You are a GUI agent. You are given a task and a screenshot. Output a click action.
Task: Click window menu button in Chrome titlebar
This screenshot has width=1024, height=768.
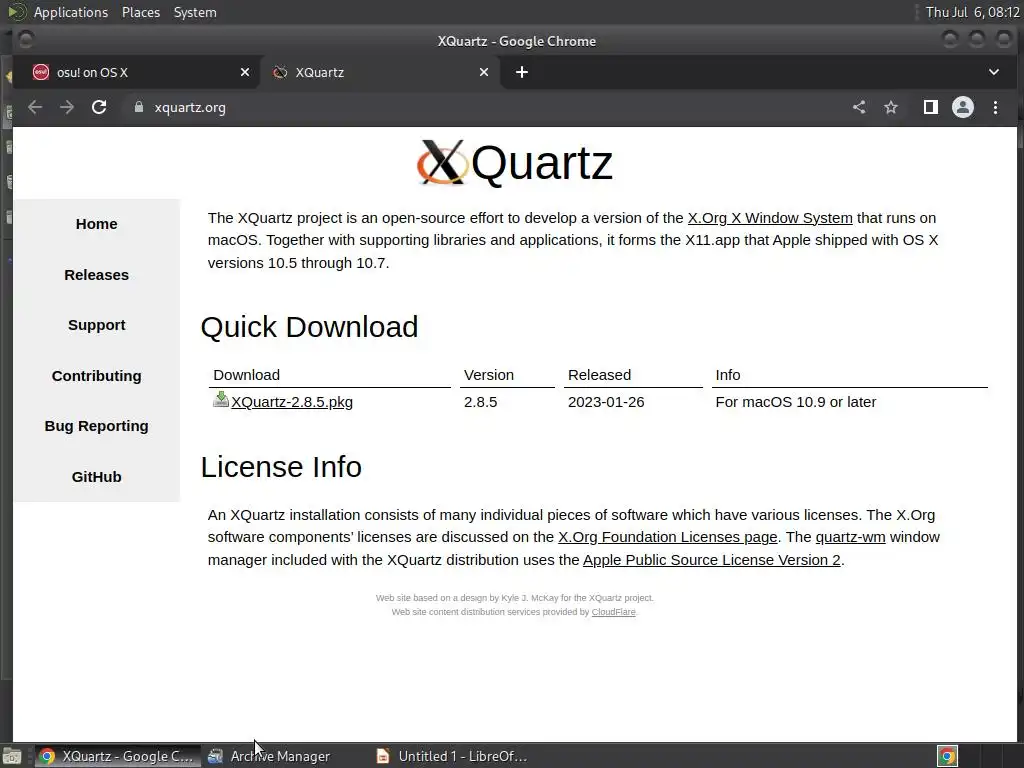(25, 40)
